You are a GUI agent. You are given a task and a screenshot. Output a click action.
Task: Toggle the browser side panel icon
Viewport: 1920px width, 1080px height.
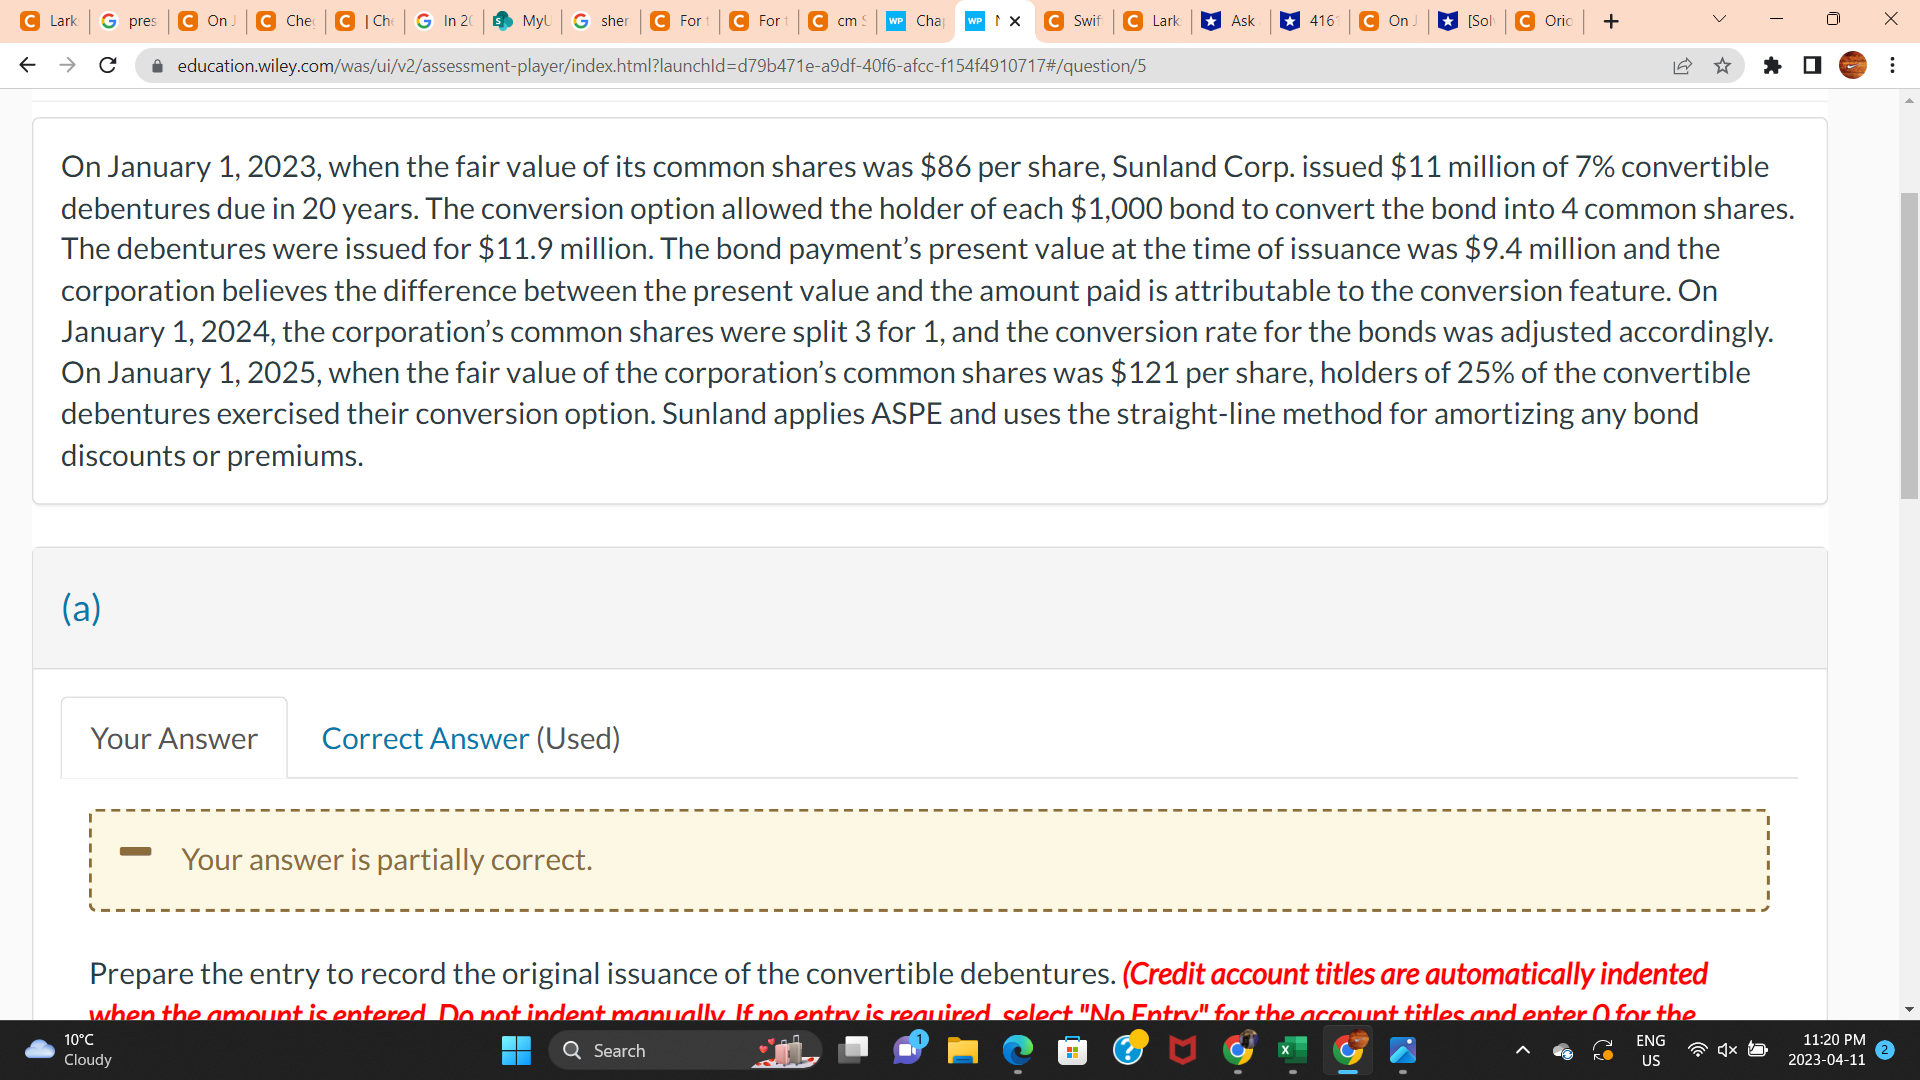click(x=1812, y=66)
